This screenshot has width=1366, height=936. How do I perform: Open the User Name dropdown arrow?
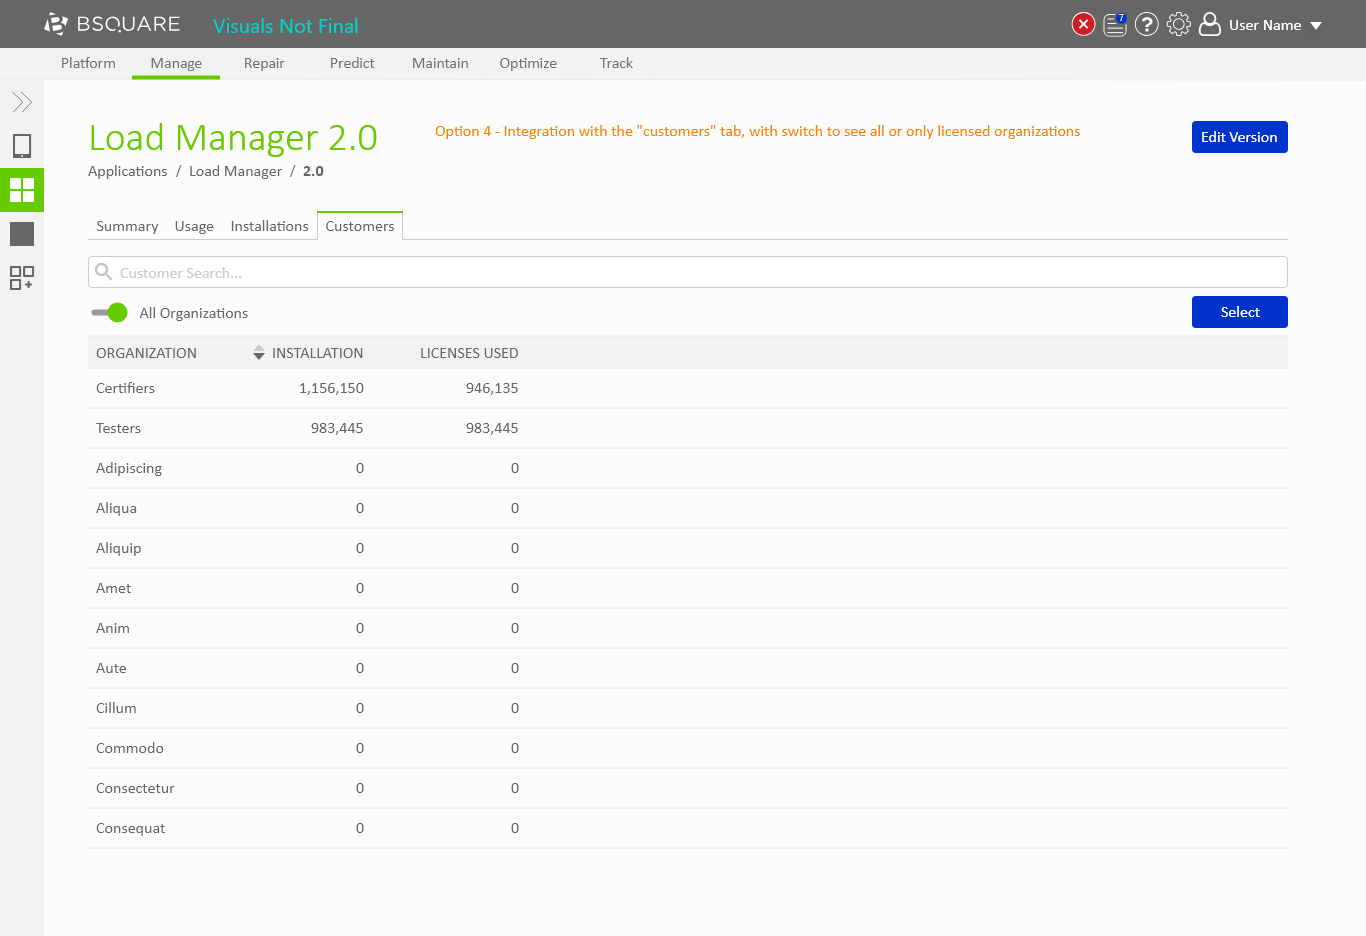coord(1316,26)
